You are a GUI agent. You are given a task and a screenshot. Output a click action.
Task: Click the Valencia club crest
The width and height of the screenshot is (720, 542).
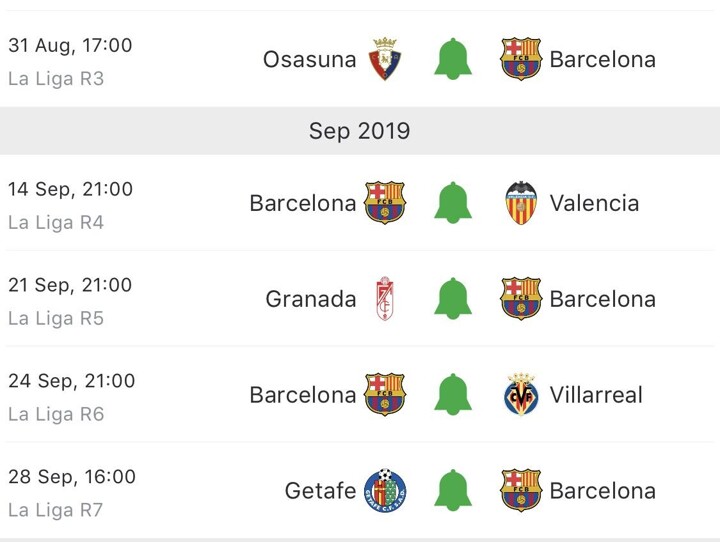click(x=521, y=203)
